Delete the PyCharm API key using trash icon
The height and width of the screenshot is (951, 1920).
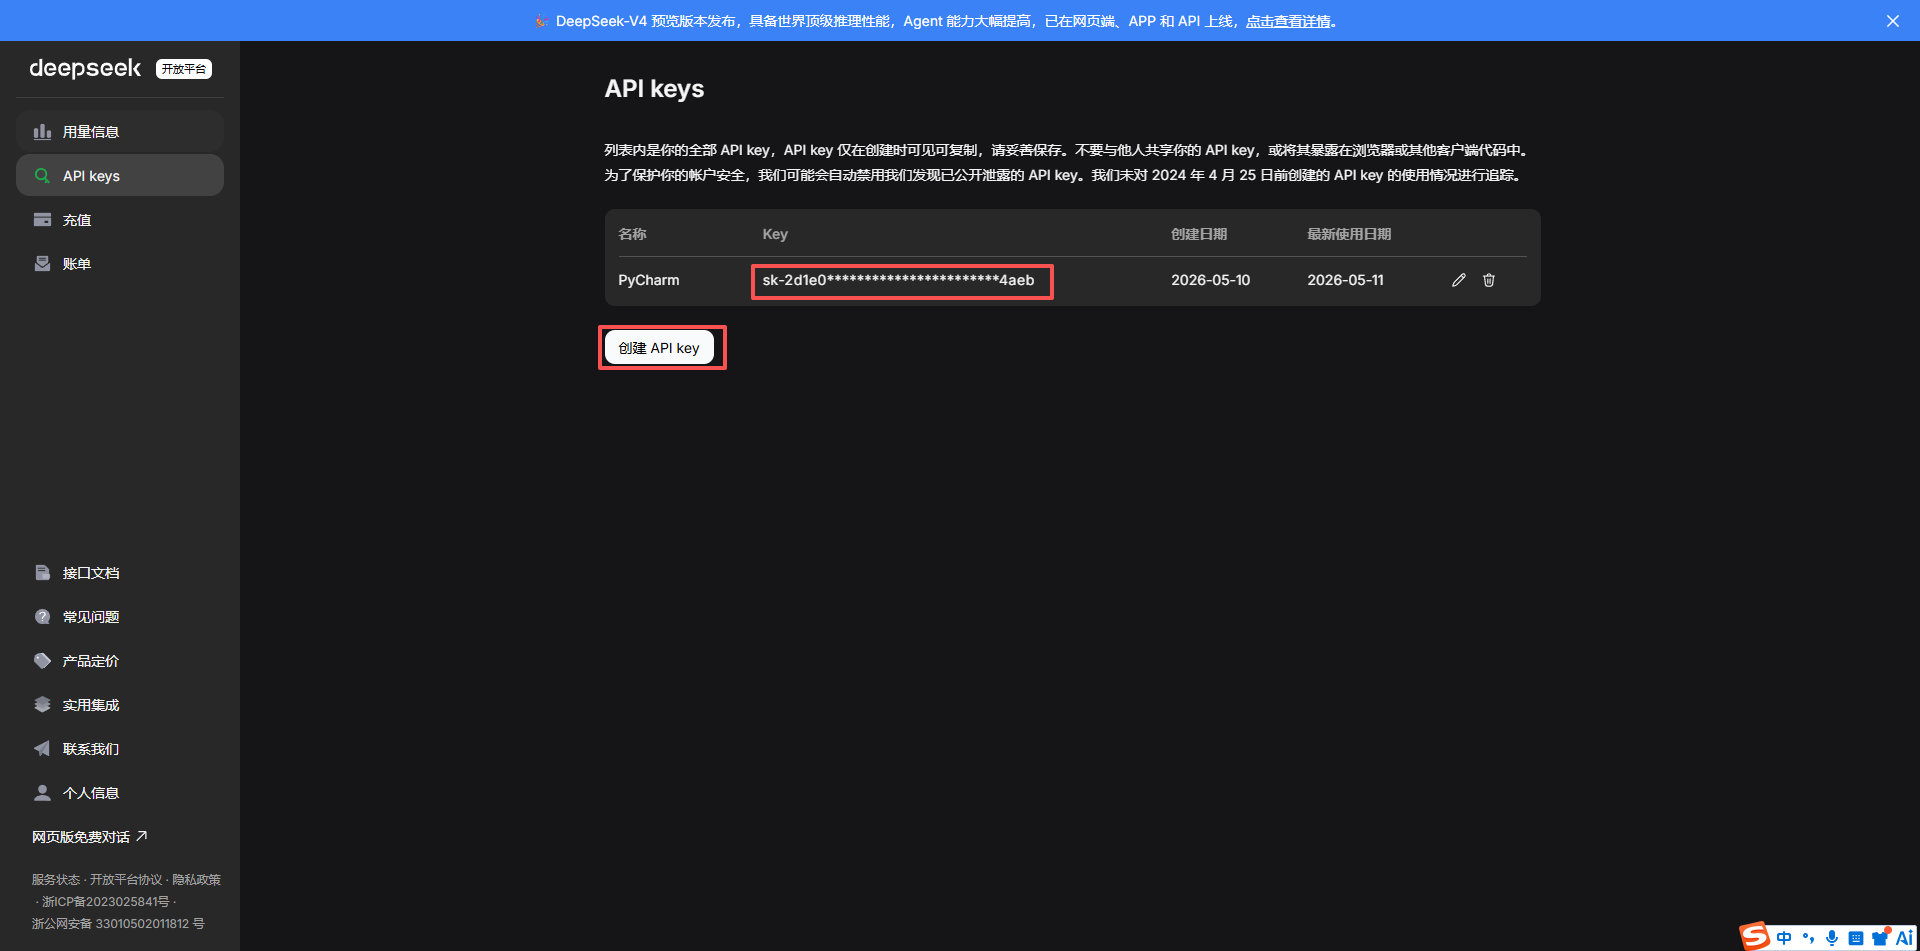1489,280
